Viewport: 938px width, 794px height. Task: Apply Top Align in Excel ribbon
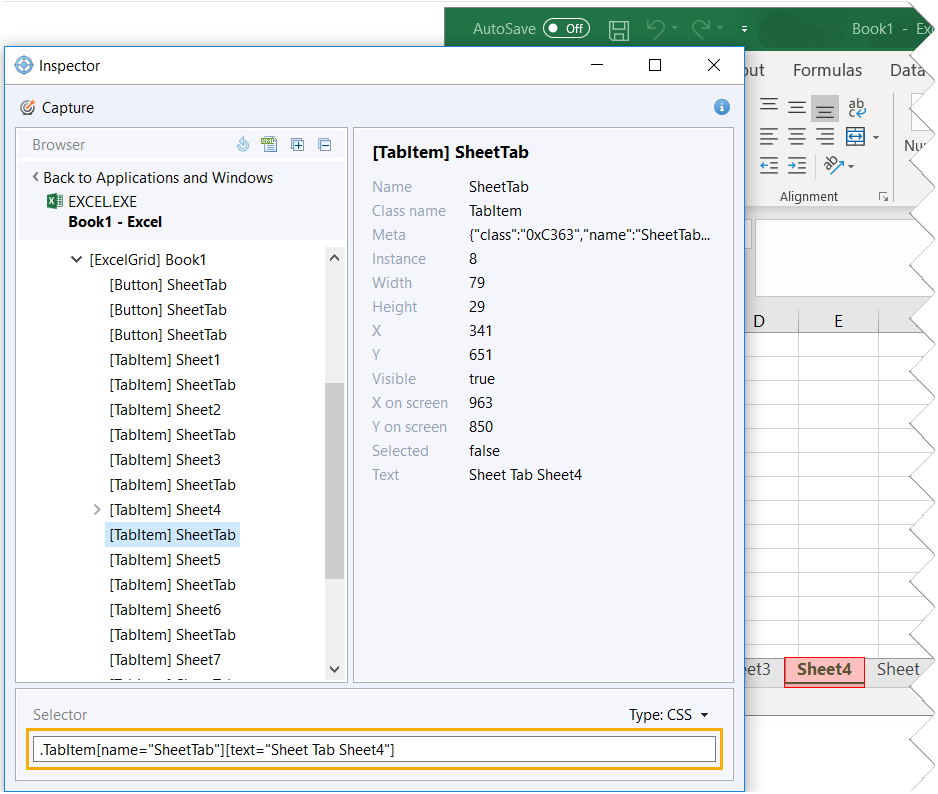coord(769,107)
